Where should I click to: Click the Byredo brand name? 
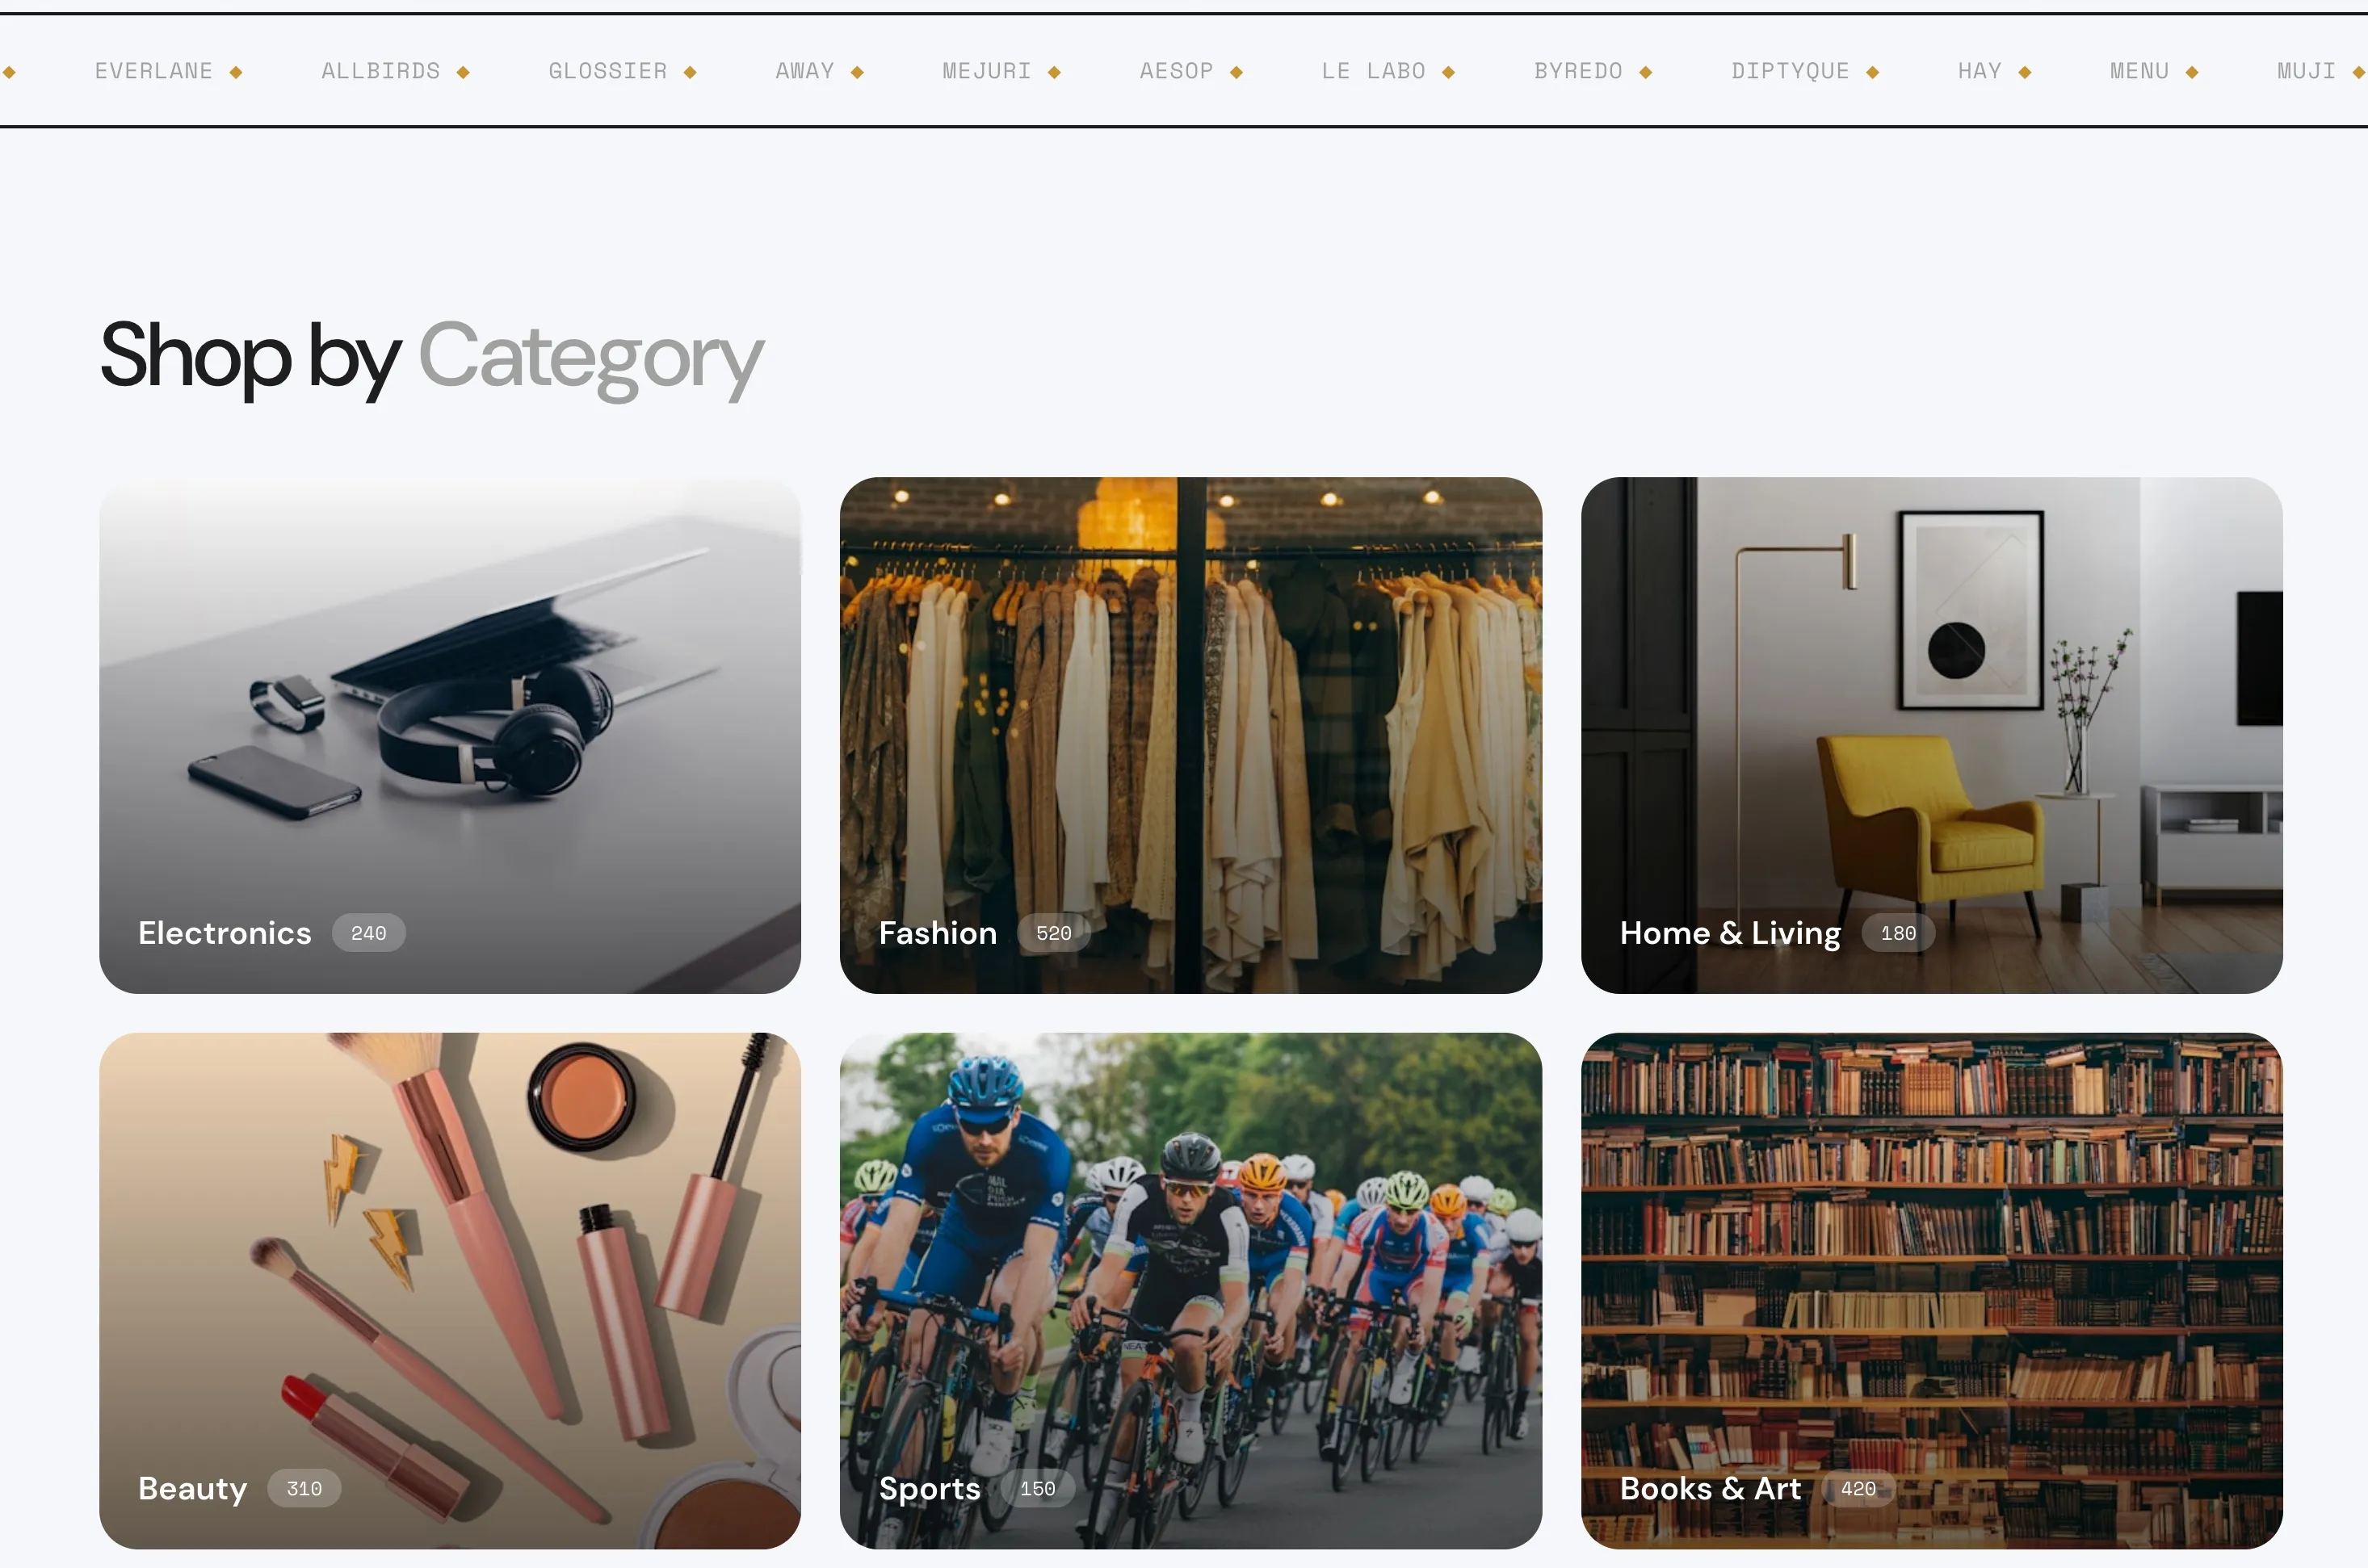1579,71
